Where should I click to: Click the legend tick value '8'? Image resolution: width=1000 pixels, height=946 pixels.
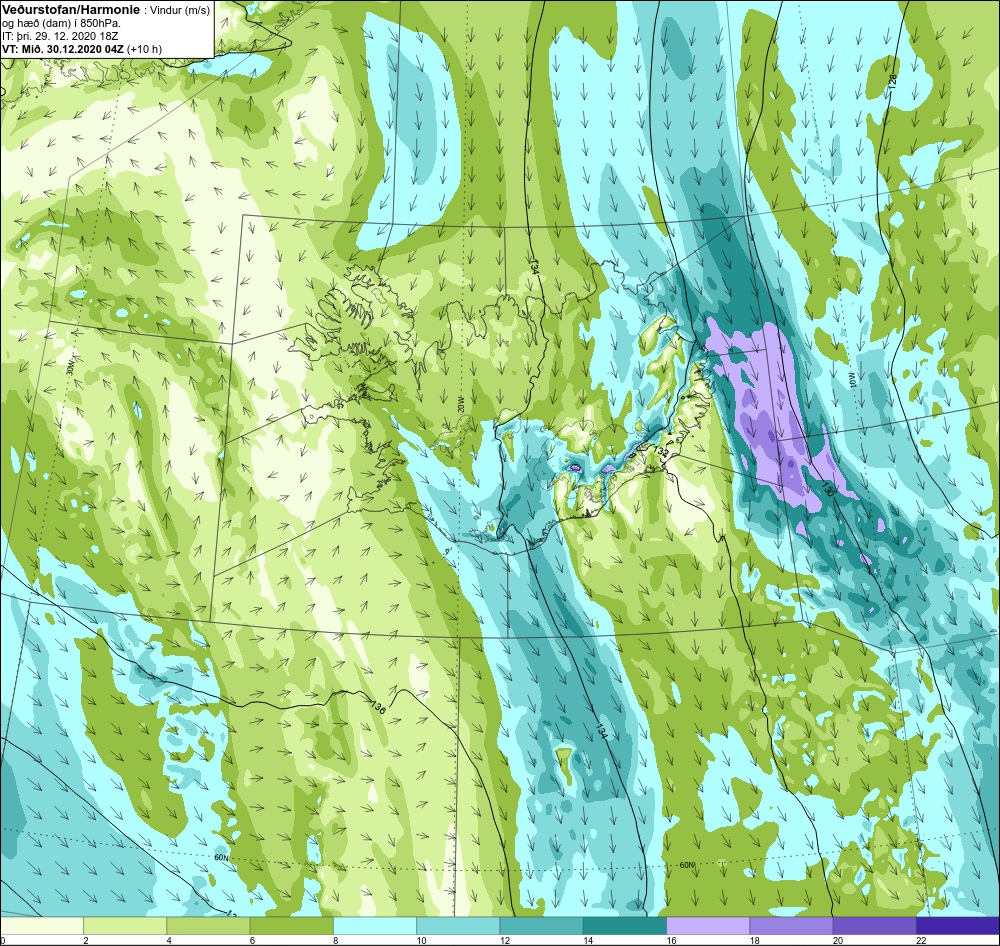(336, 940)
